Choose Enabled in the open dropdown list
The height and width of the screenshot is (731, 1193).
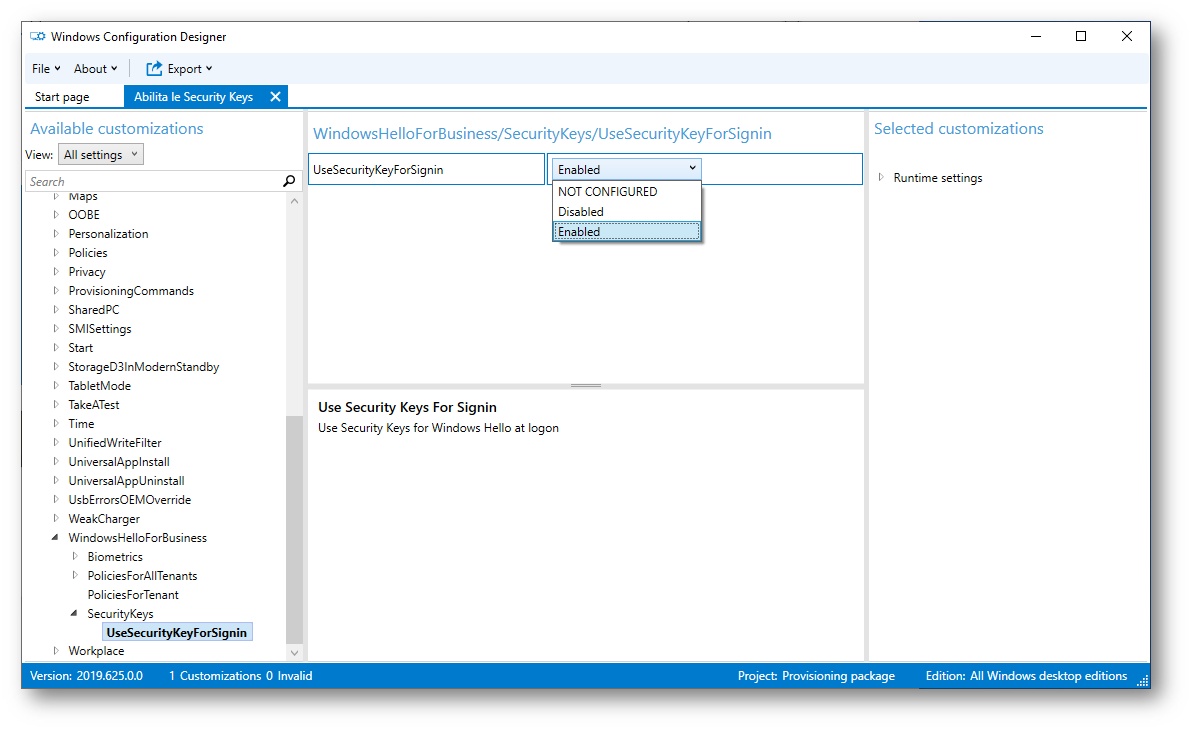(626, 232)
